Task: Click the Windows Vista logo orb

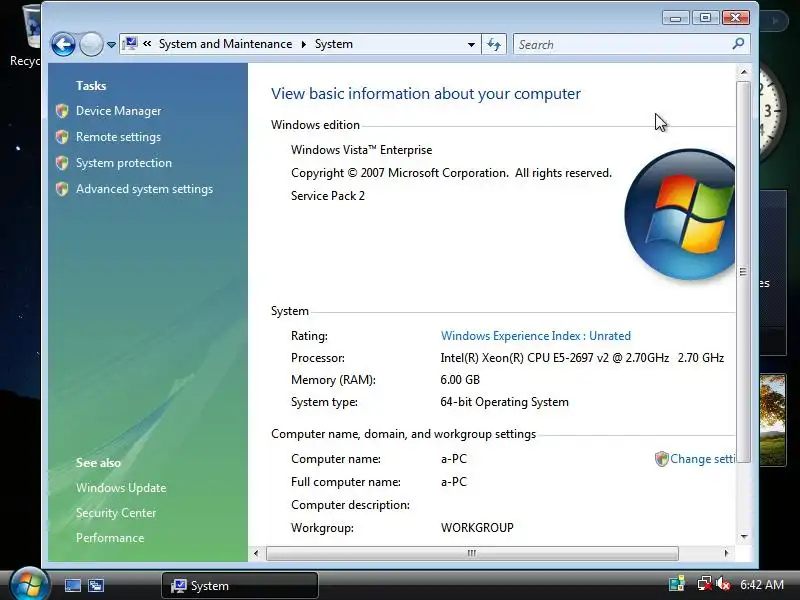Action: coord(680,214)
